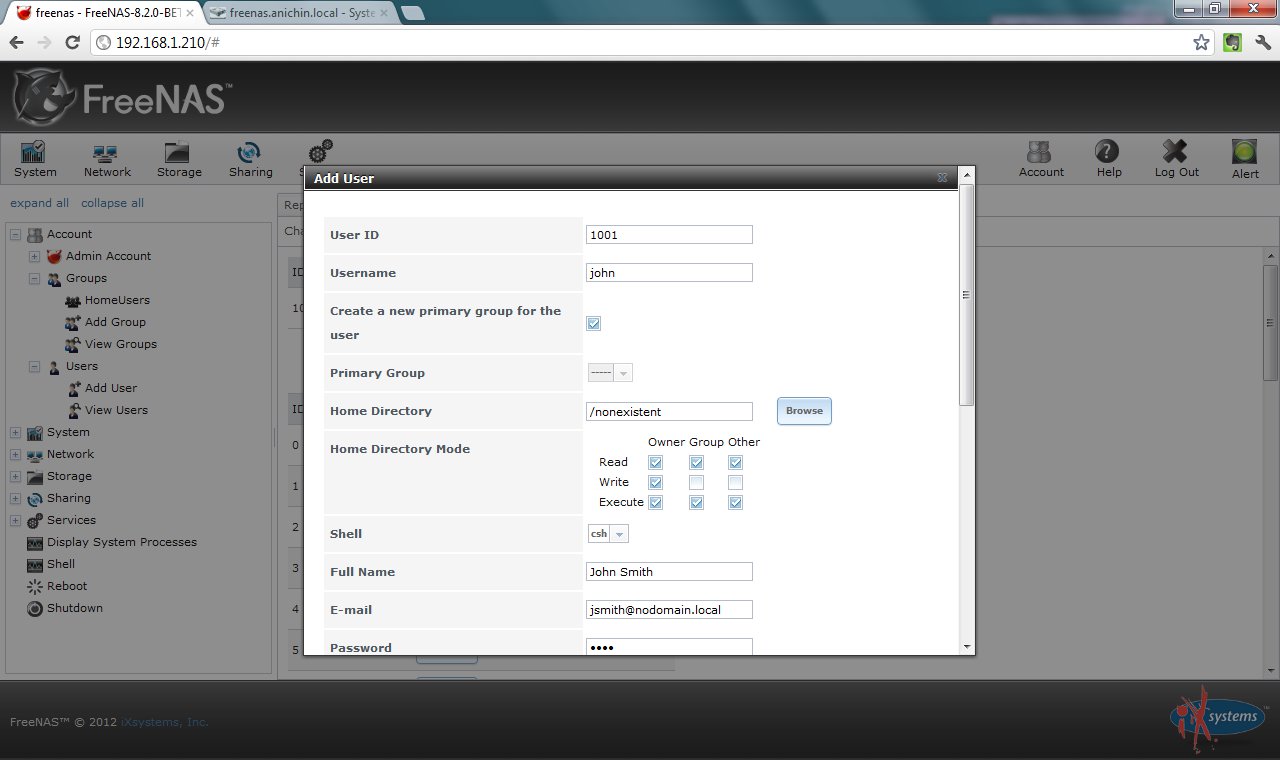Select Admin Account in the tree
This screenshot has height=760, width=1280.
(108, 256)
